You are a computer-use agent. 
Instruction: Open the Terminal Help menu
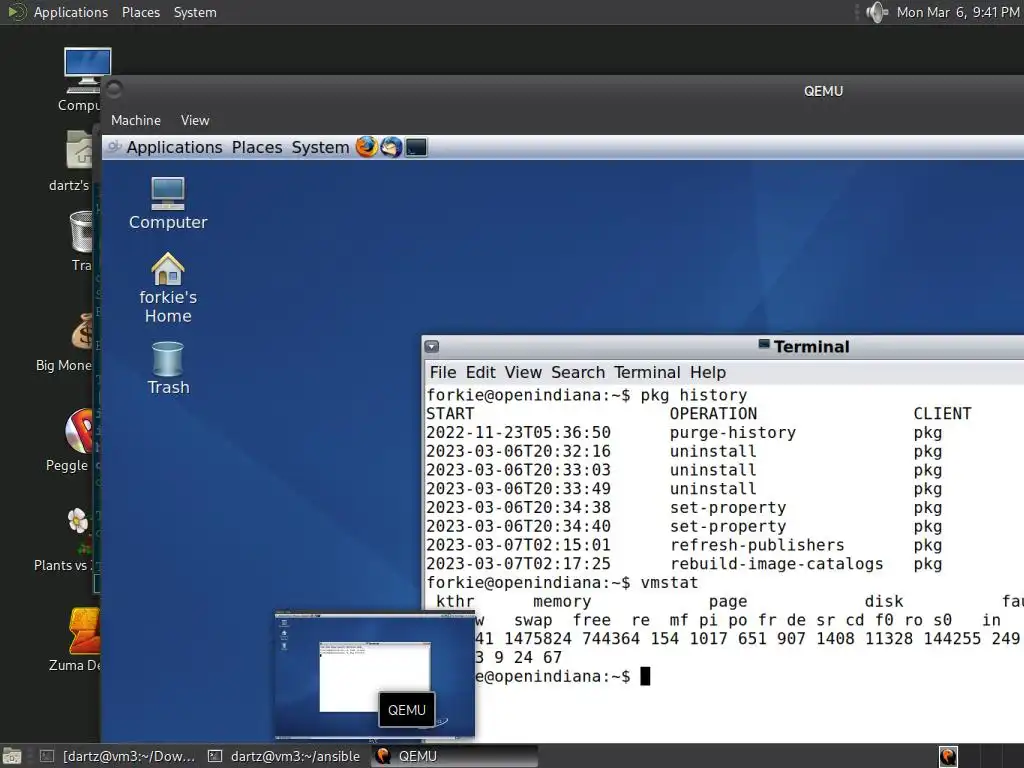(x=708, y=372)
